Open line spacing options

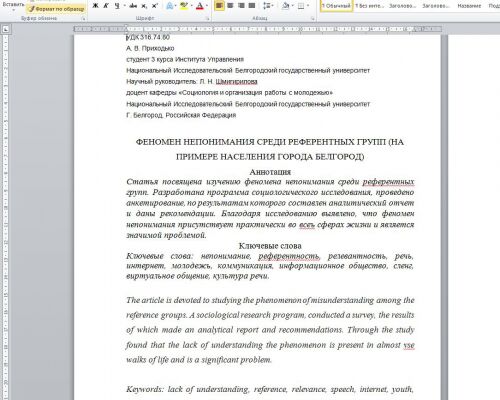tap(266, 6)
